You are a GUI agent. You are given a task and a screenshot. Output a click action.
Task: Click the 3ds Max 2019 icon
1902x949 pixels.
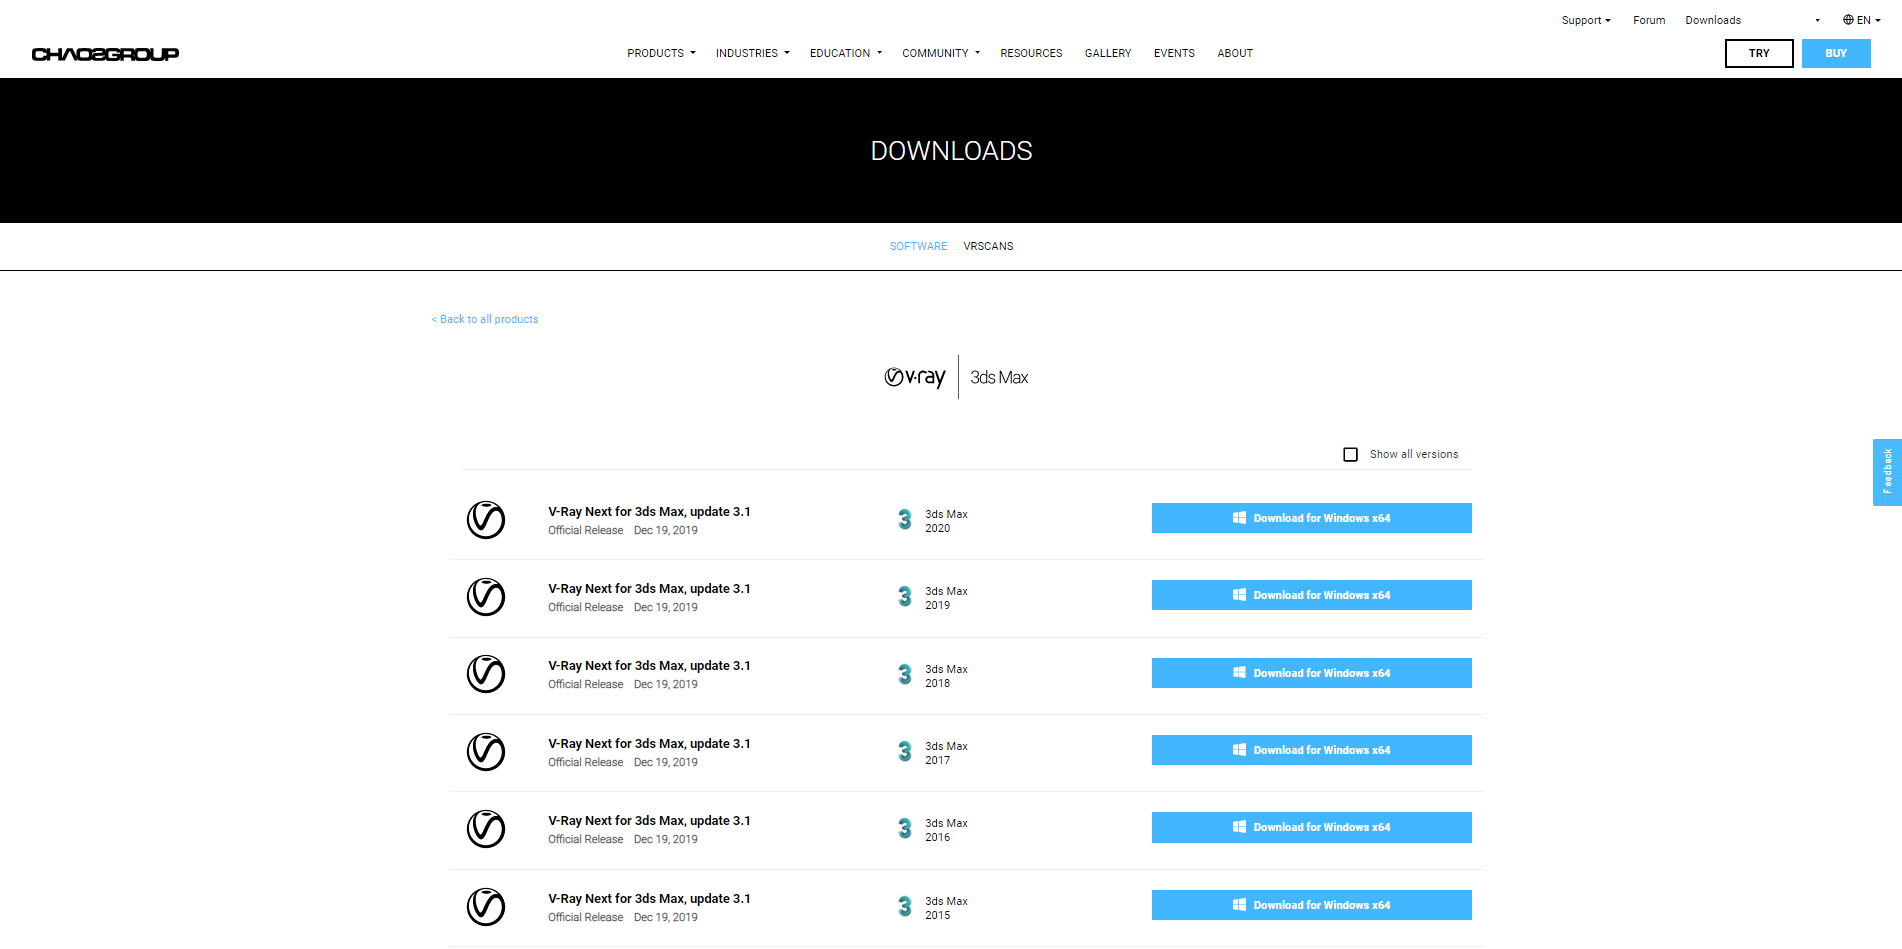[x=904, y=597]
